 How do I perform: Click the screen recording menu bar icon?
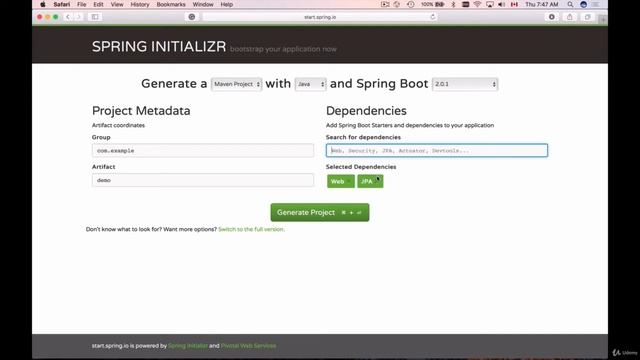click(x=384, y=4)
